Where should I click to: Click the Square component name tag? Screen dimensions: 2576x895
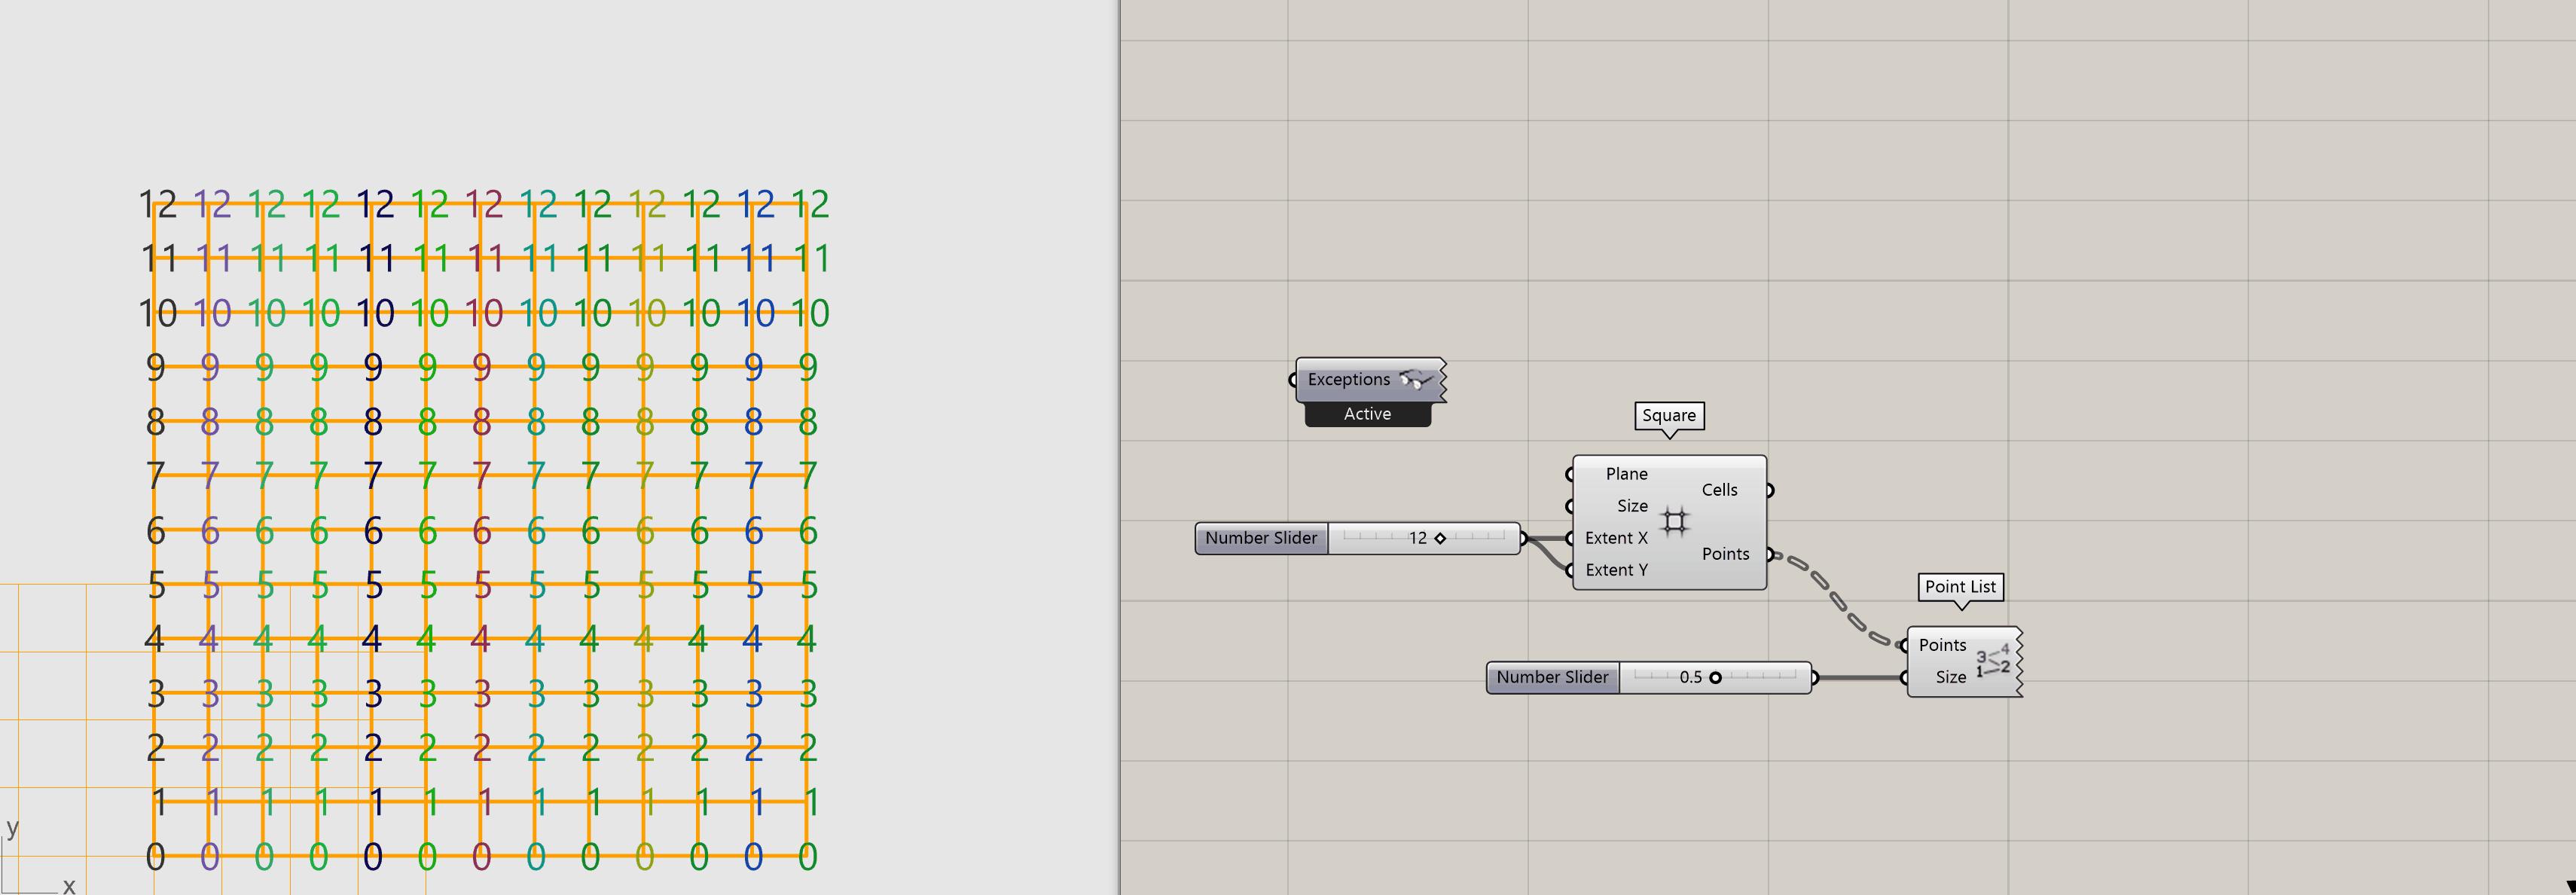pos(1669,415)
